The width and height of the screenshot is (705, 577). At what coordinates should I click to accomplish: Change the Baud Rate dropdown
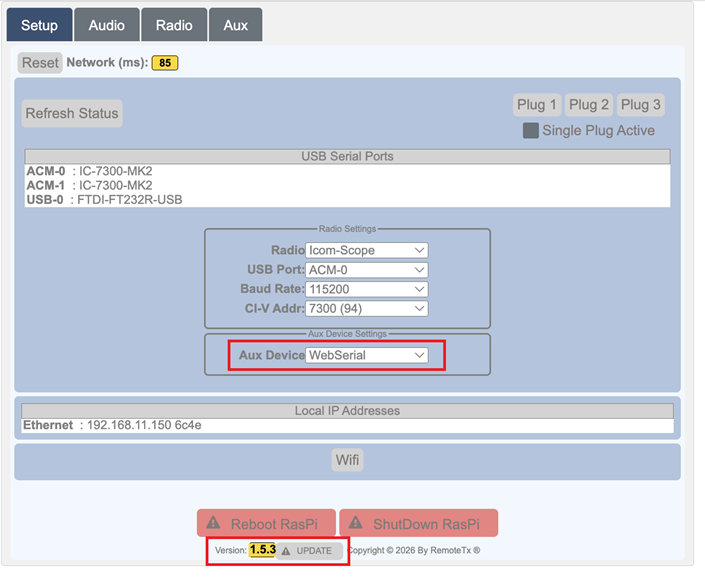(x=367, y=289)
